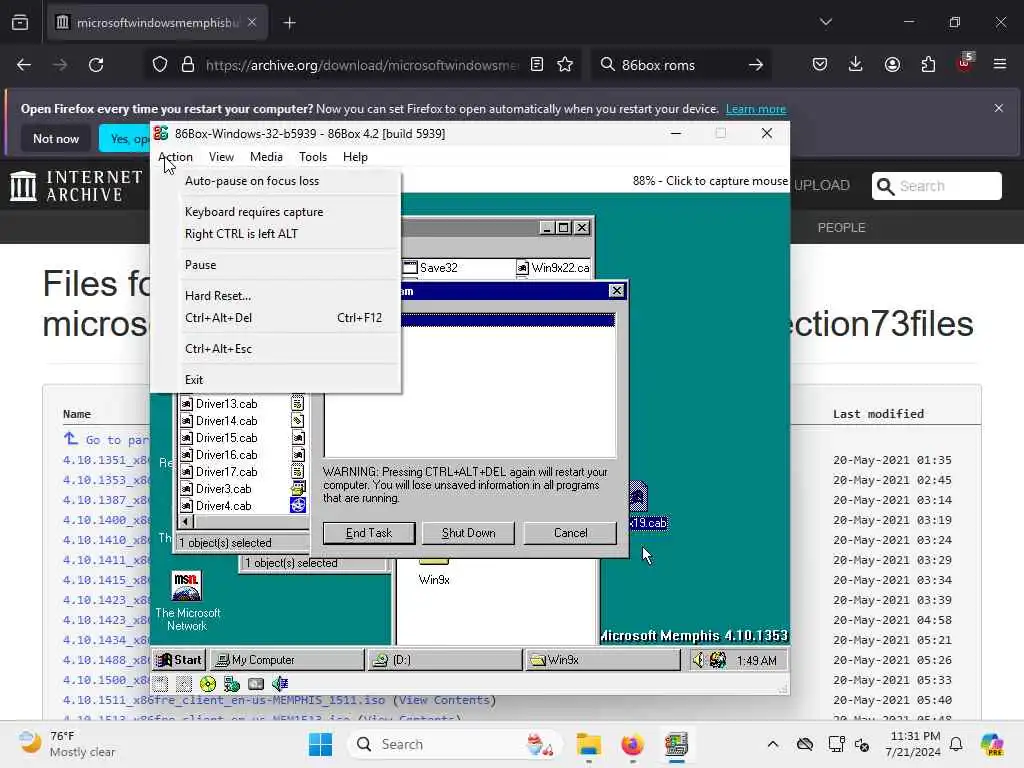This screenshot has width=1024, height=768.
Task: Click Firefox reload page icon
Action: point(96,65)
